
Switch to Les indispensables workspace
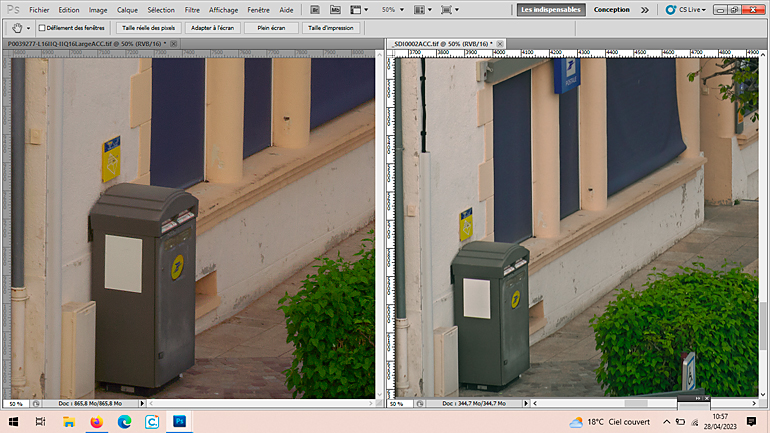pyautogui.click(x=551, y=10)
